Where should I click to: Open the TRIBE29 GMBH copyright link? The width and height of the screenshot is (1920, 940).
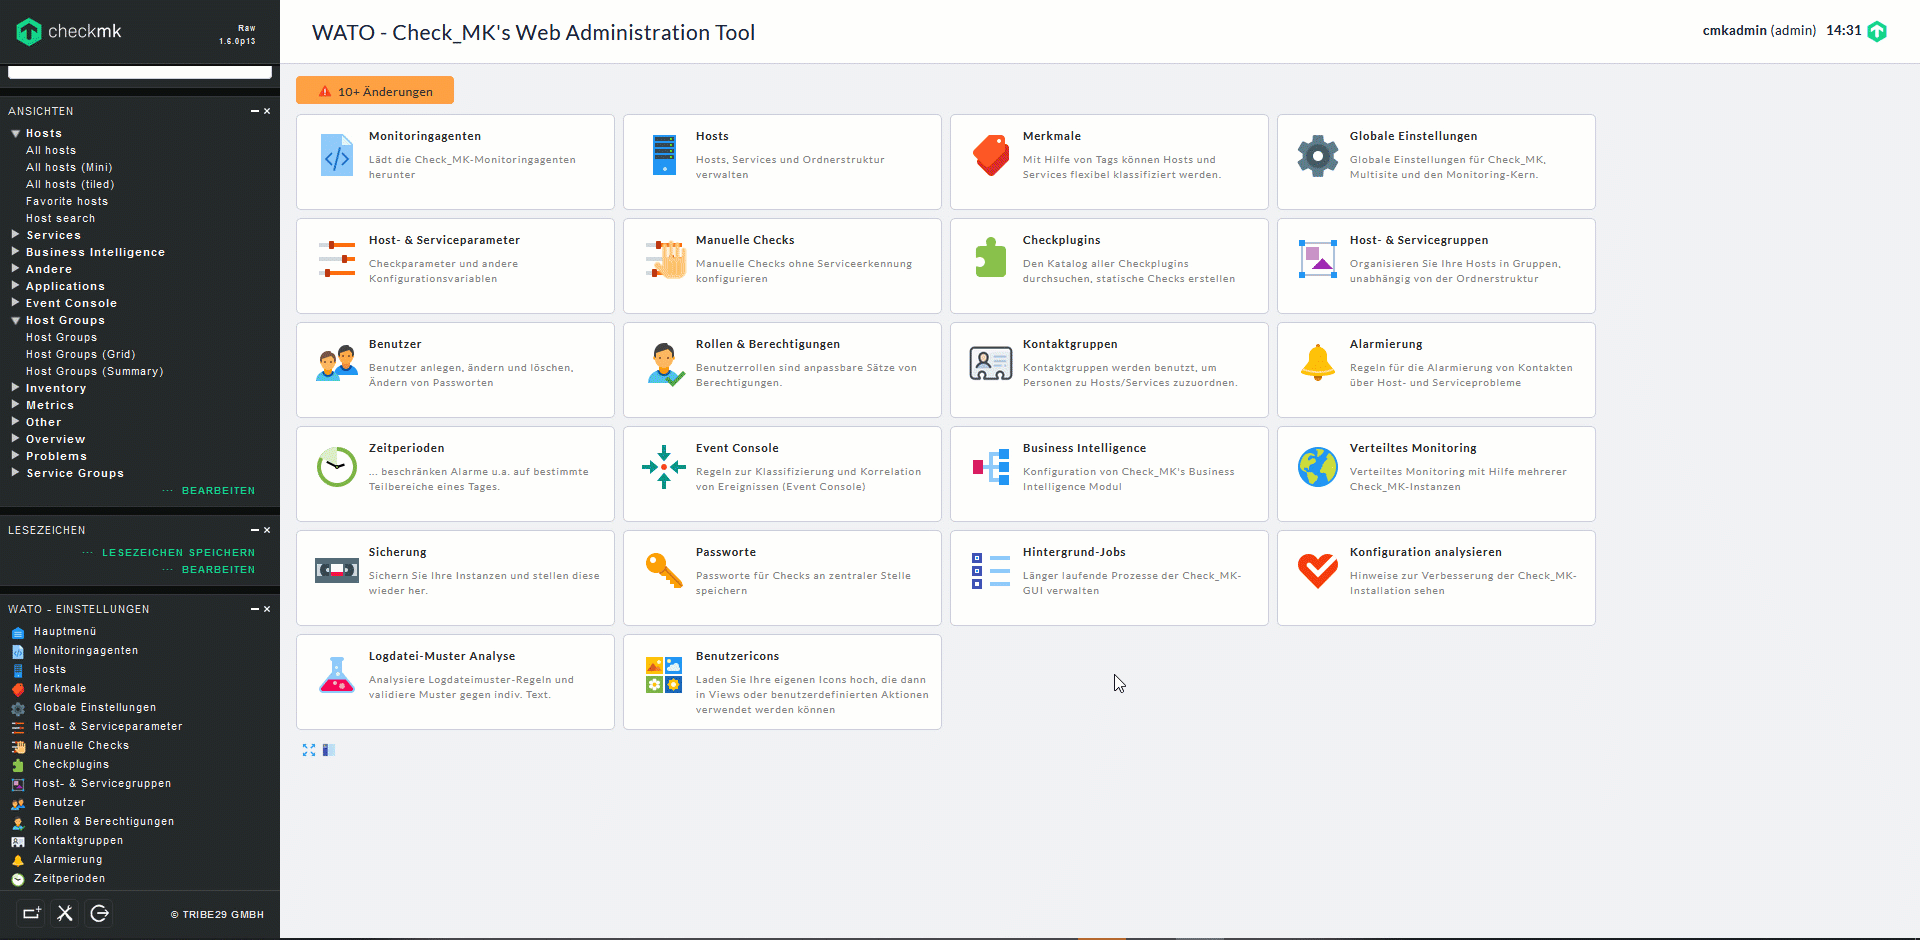point(217,915)
